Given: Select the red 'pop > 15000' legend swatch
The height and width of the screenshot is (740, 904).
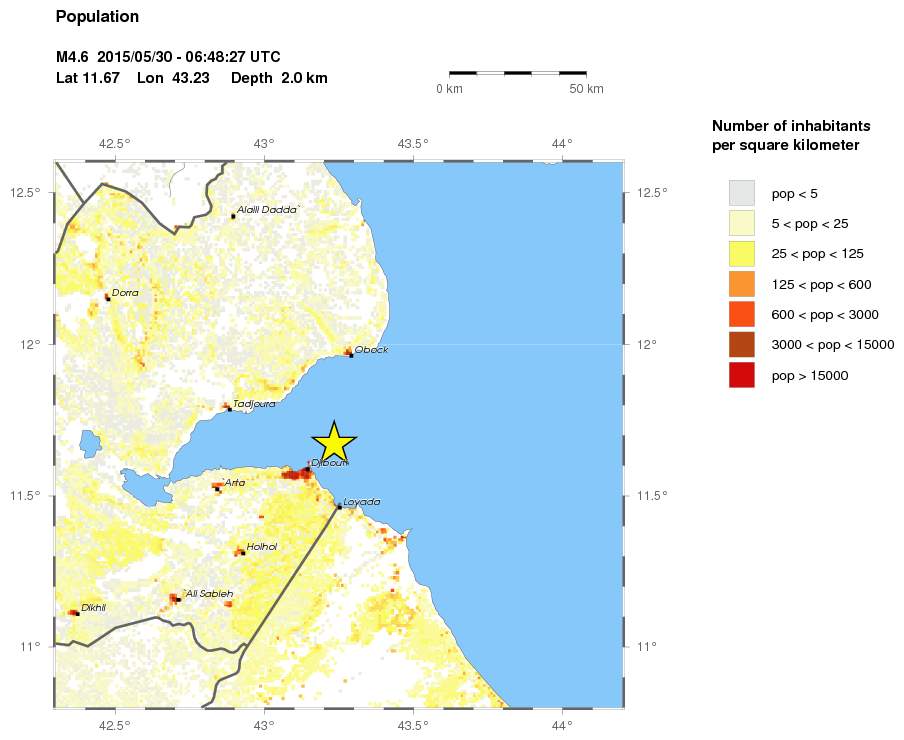Looking at the screenshot, I should (741, 376).
